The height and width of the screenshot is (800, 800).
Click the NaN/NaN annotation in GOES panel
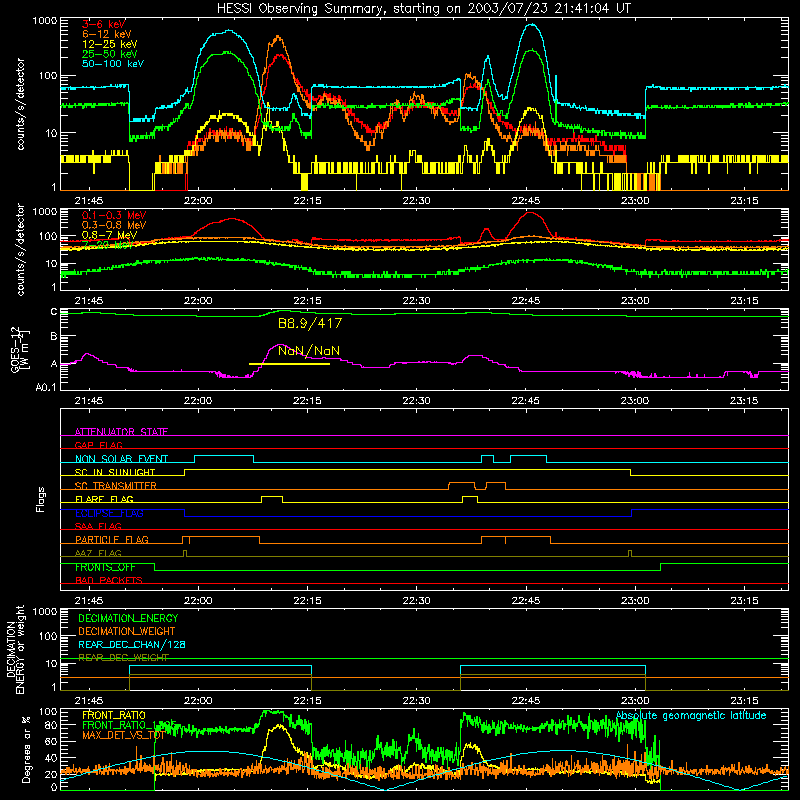(x=309, y=351)
